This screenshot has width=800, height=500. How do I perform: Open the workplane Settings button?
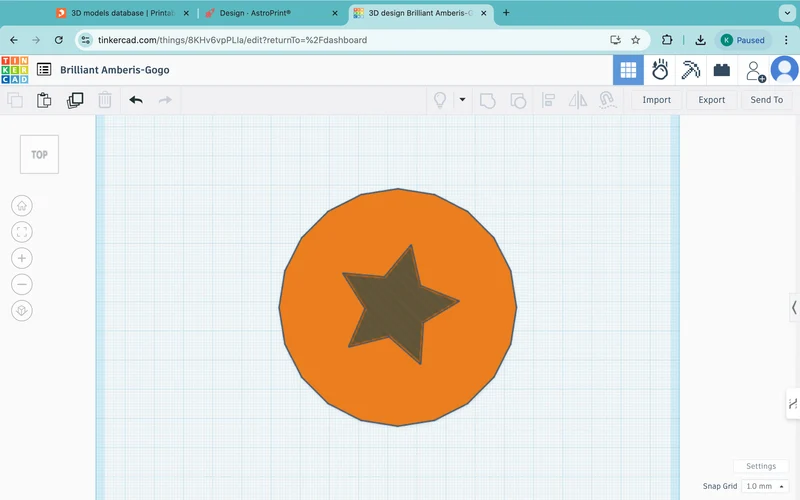[x=761, y=466]
